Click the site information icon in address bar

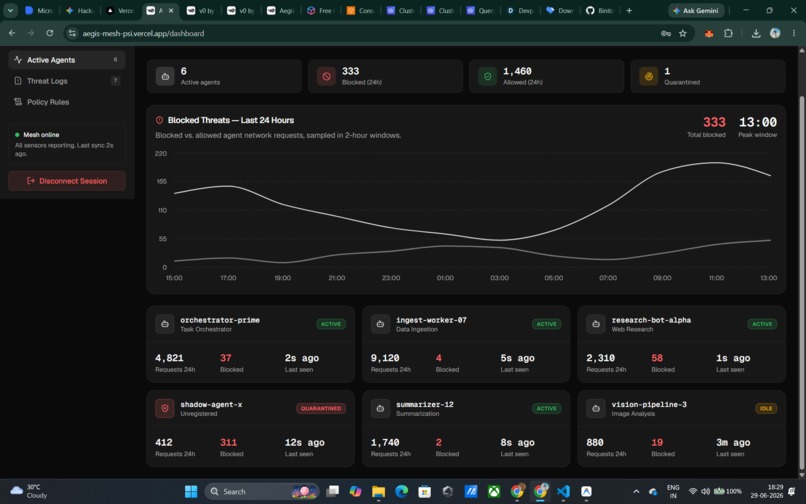coord(72,33)
